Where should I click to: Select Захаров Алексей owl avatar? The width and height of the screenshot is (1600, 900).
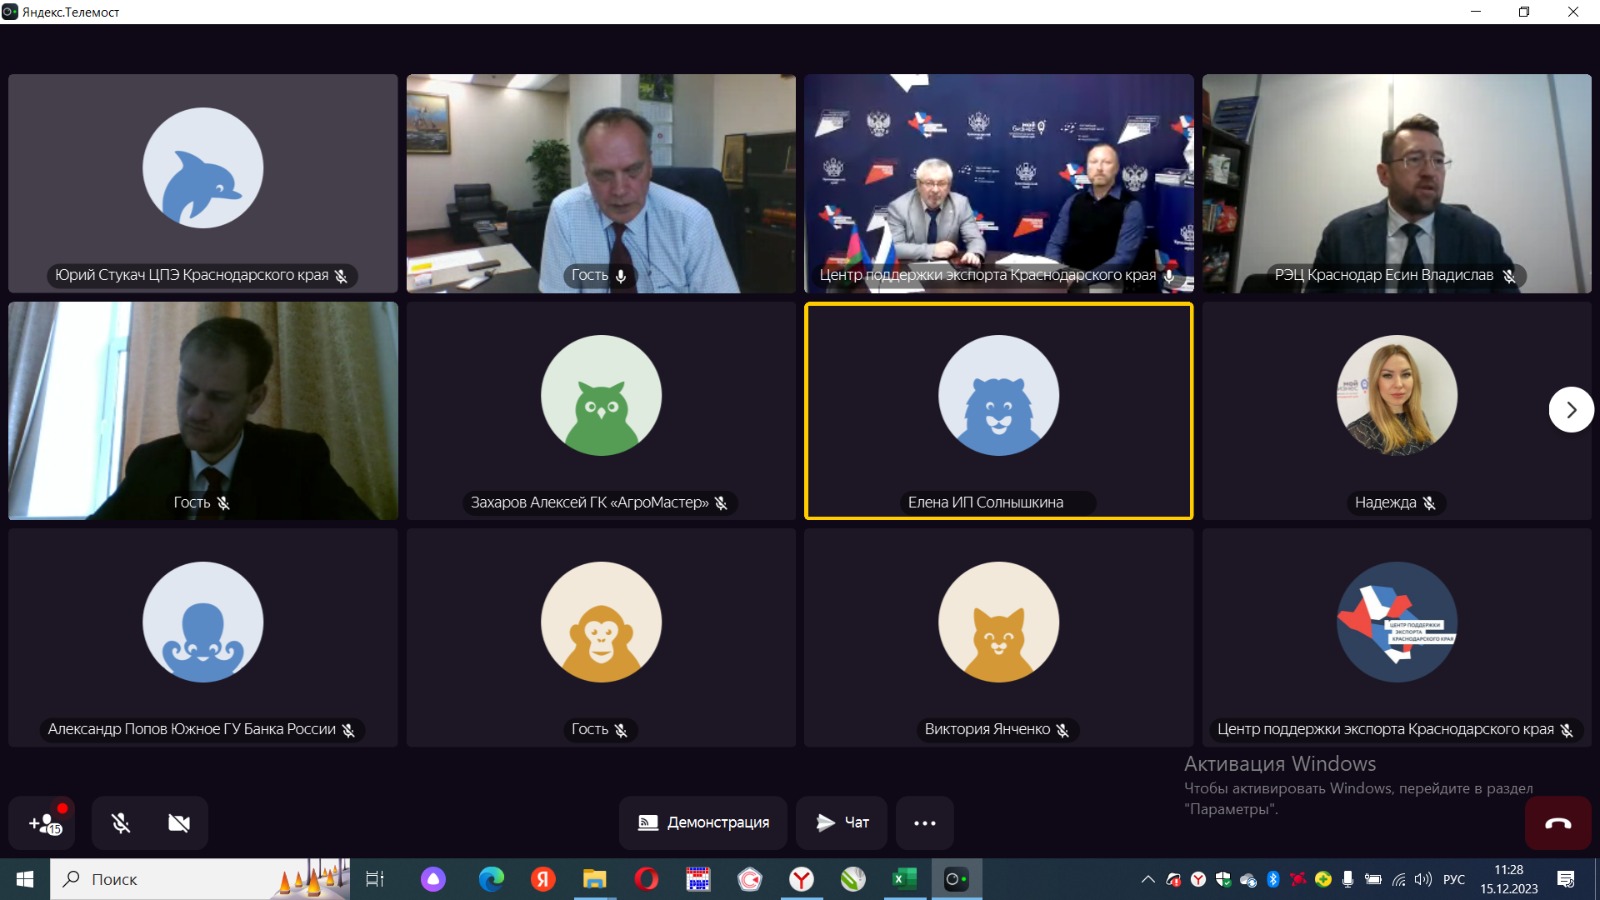pyautogui.click(x=601, y=395)
